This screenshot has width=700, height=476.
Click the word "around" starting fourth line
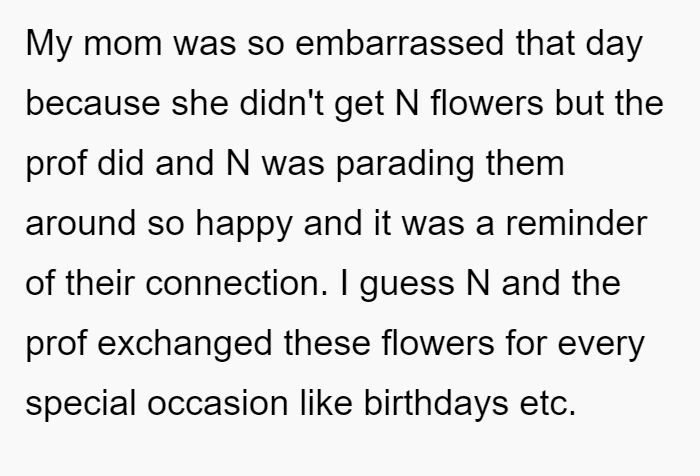(80, 223)
